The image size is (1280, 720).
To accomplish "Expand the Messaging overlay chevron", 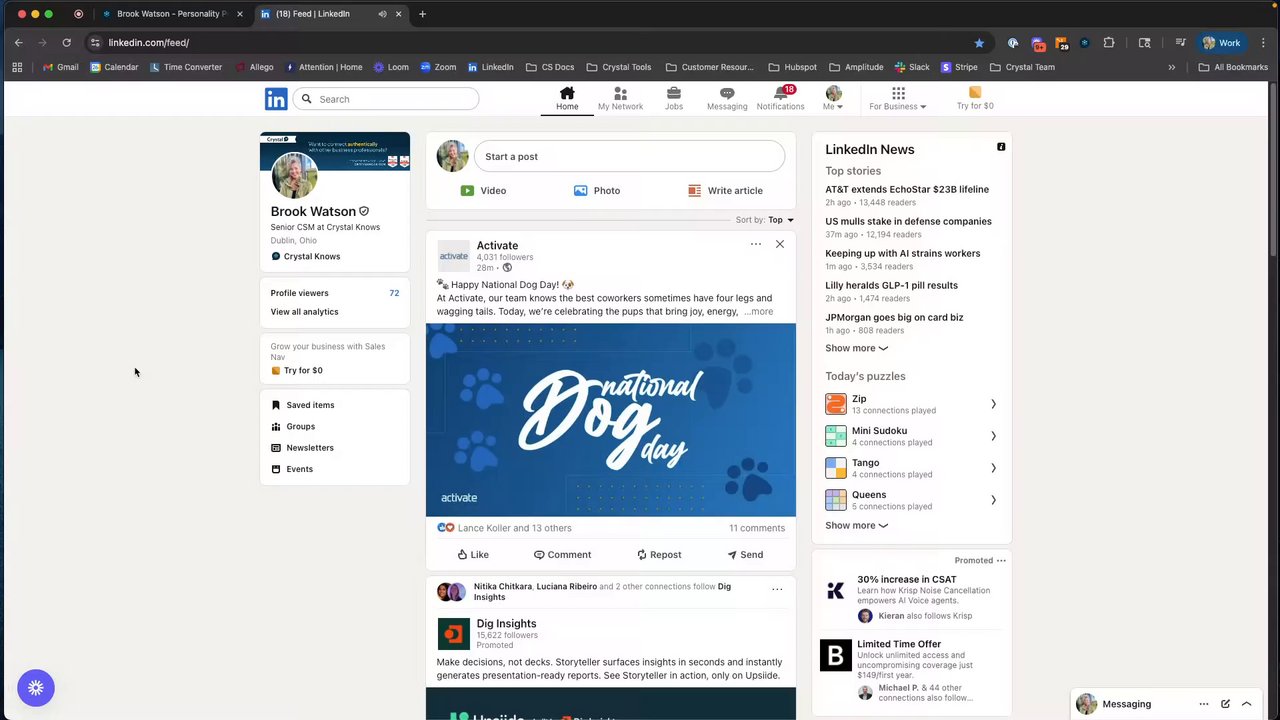I will [1246, 704].
